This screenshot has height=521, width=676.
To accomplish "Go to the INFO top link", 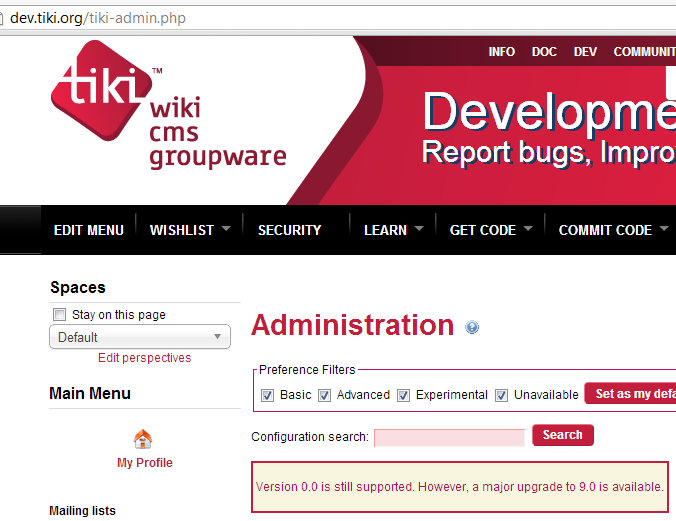I will (x=501, y=52).
